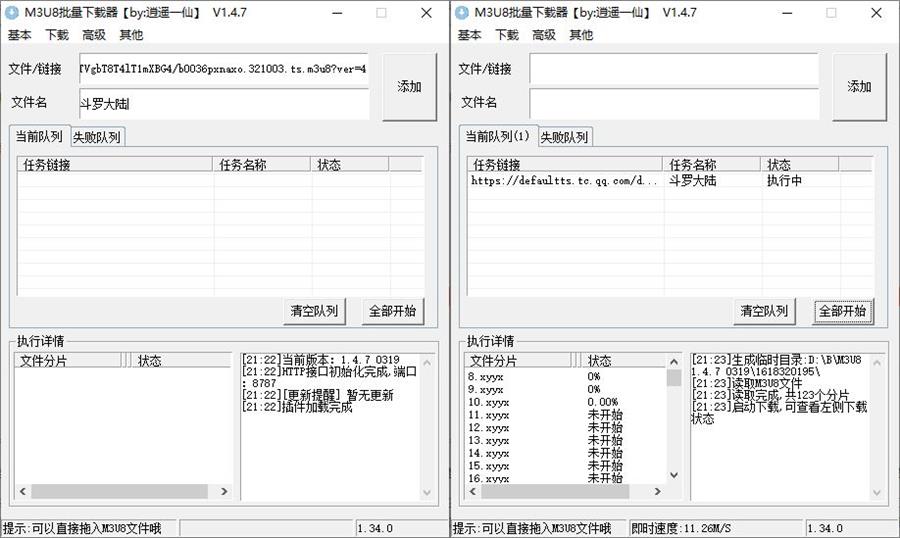
Task: Open 基本 menu in left window
Action: click(20, 35)
